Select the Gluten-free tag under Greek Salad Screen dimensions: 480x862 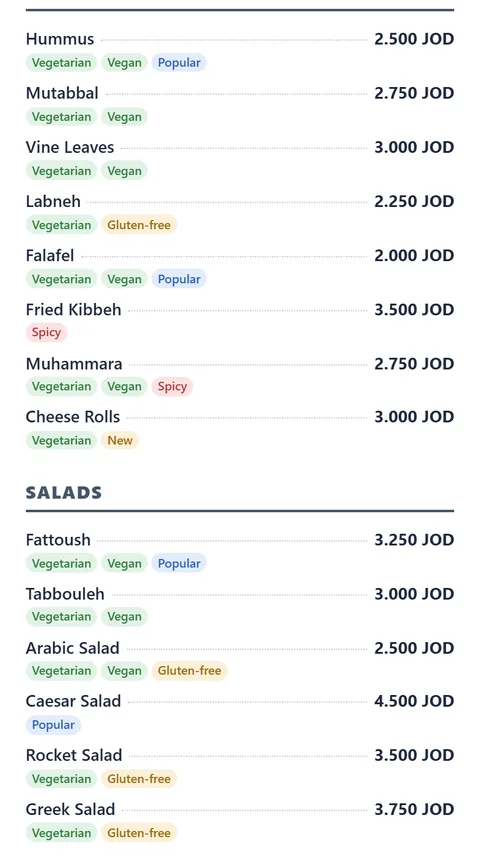[x=139, y=833]
